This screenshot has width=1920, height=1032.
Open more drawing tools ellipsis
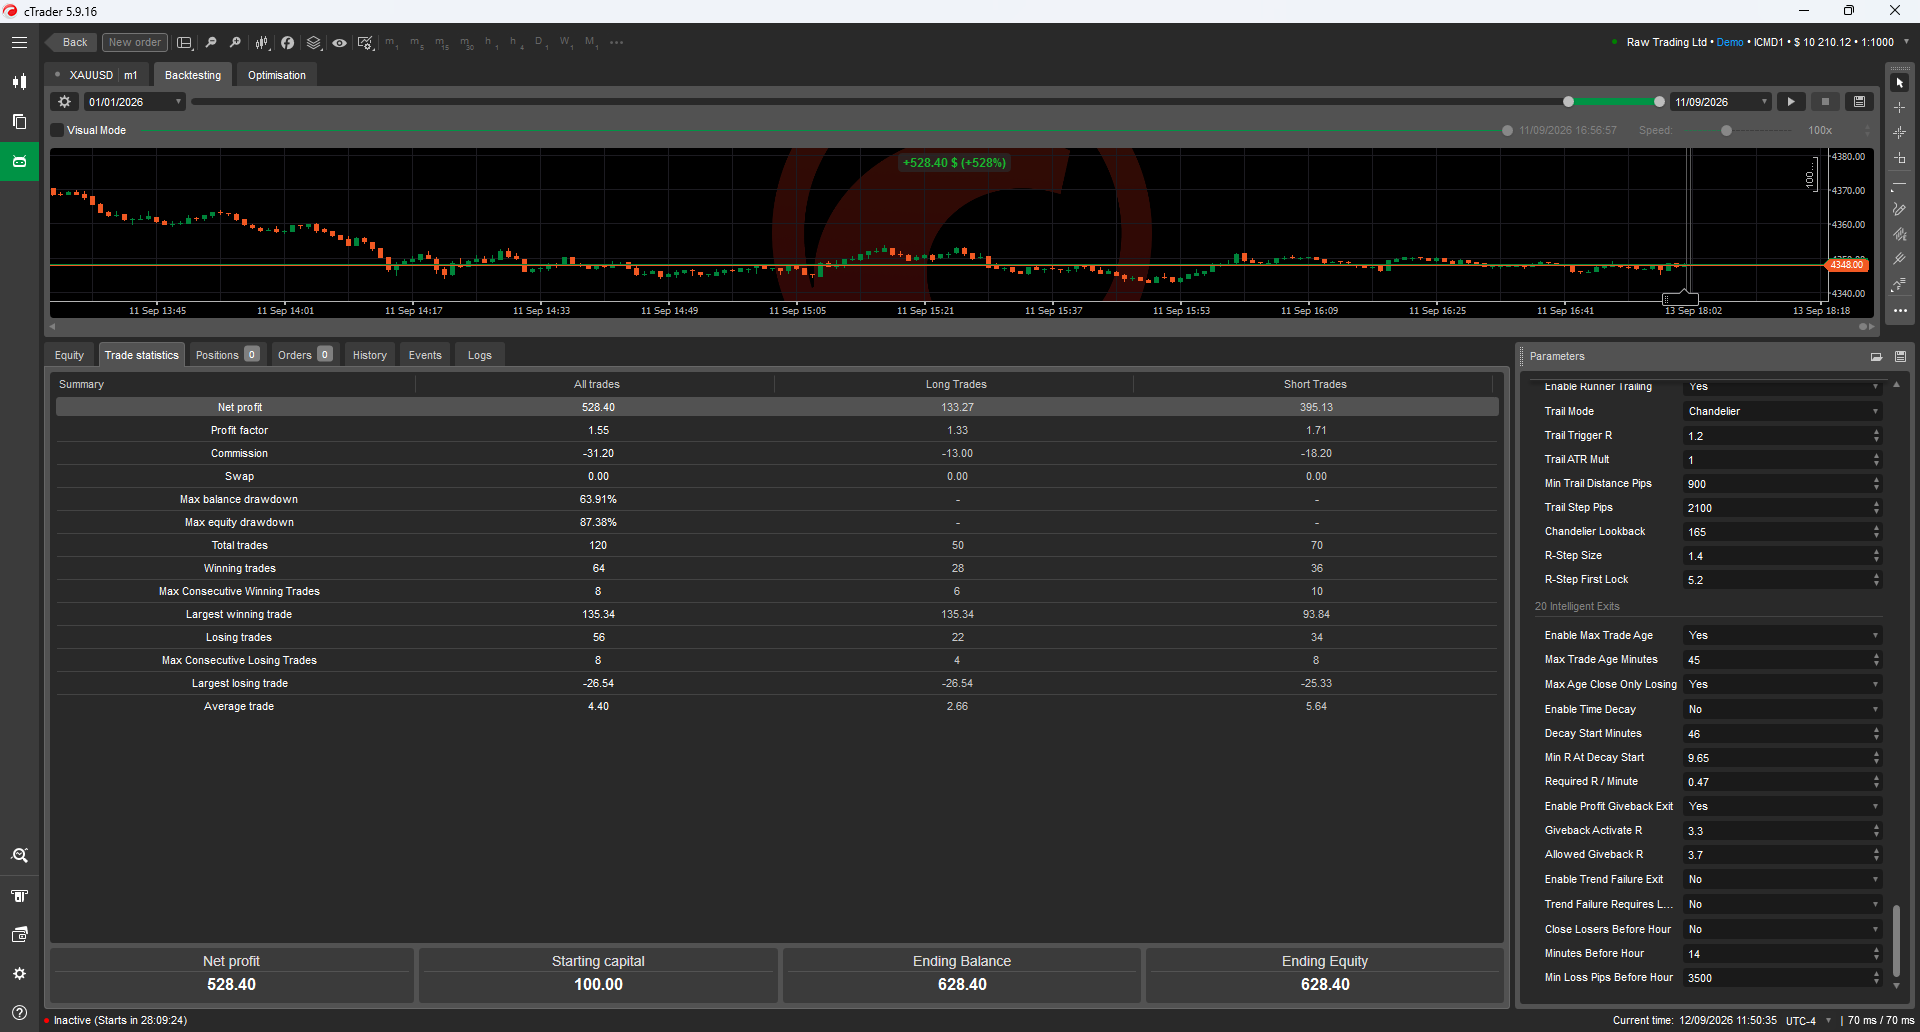(1899, 311)
